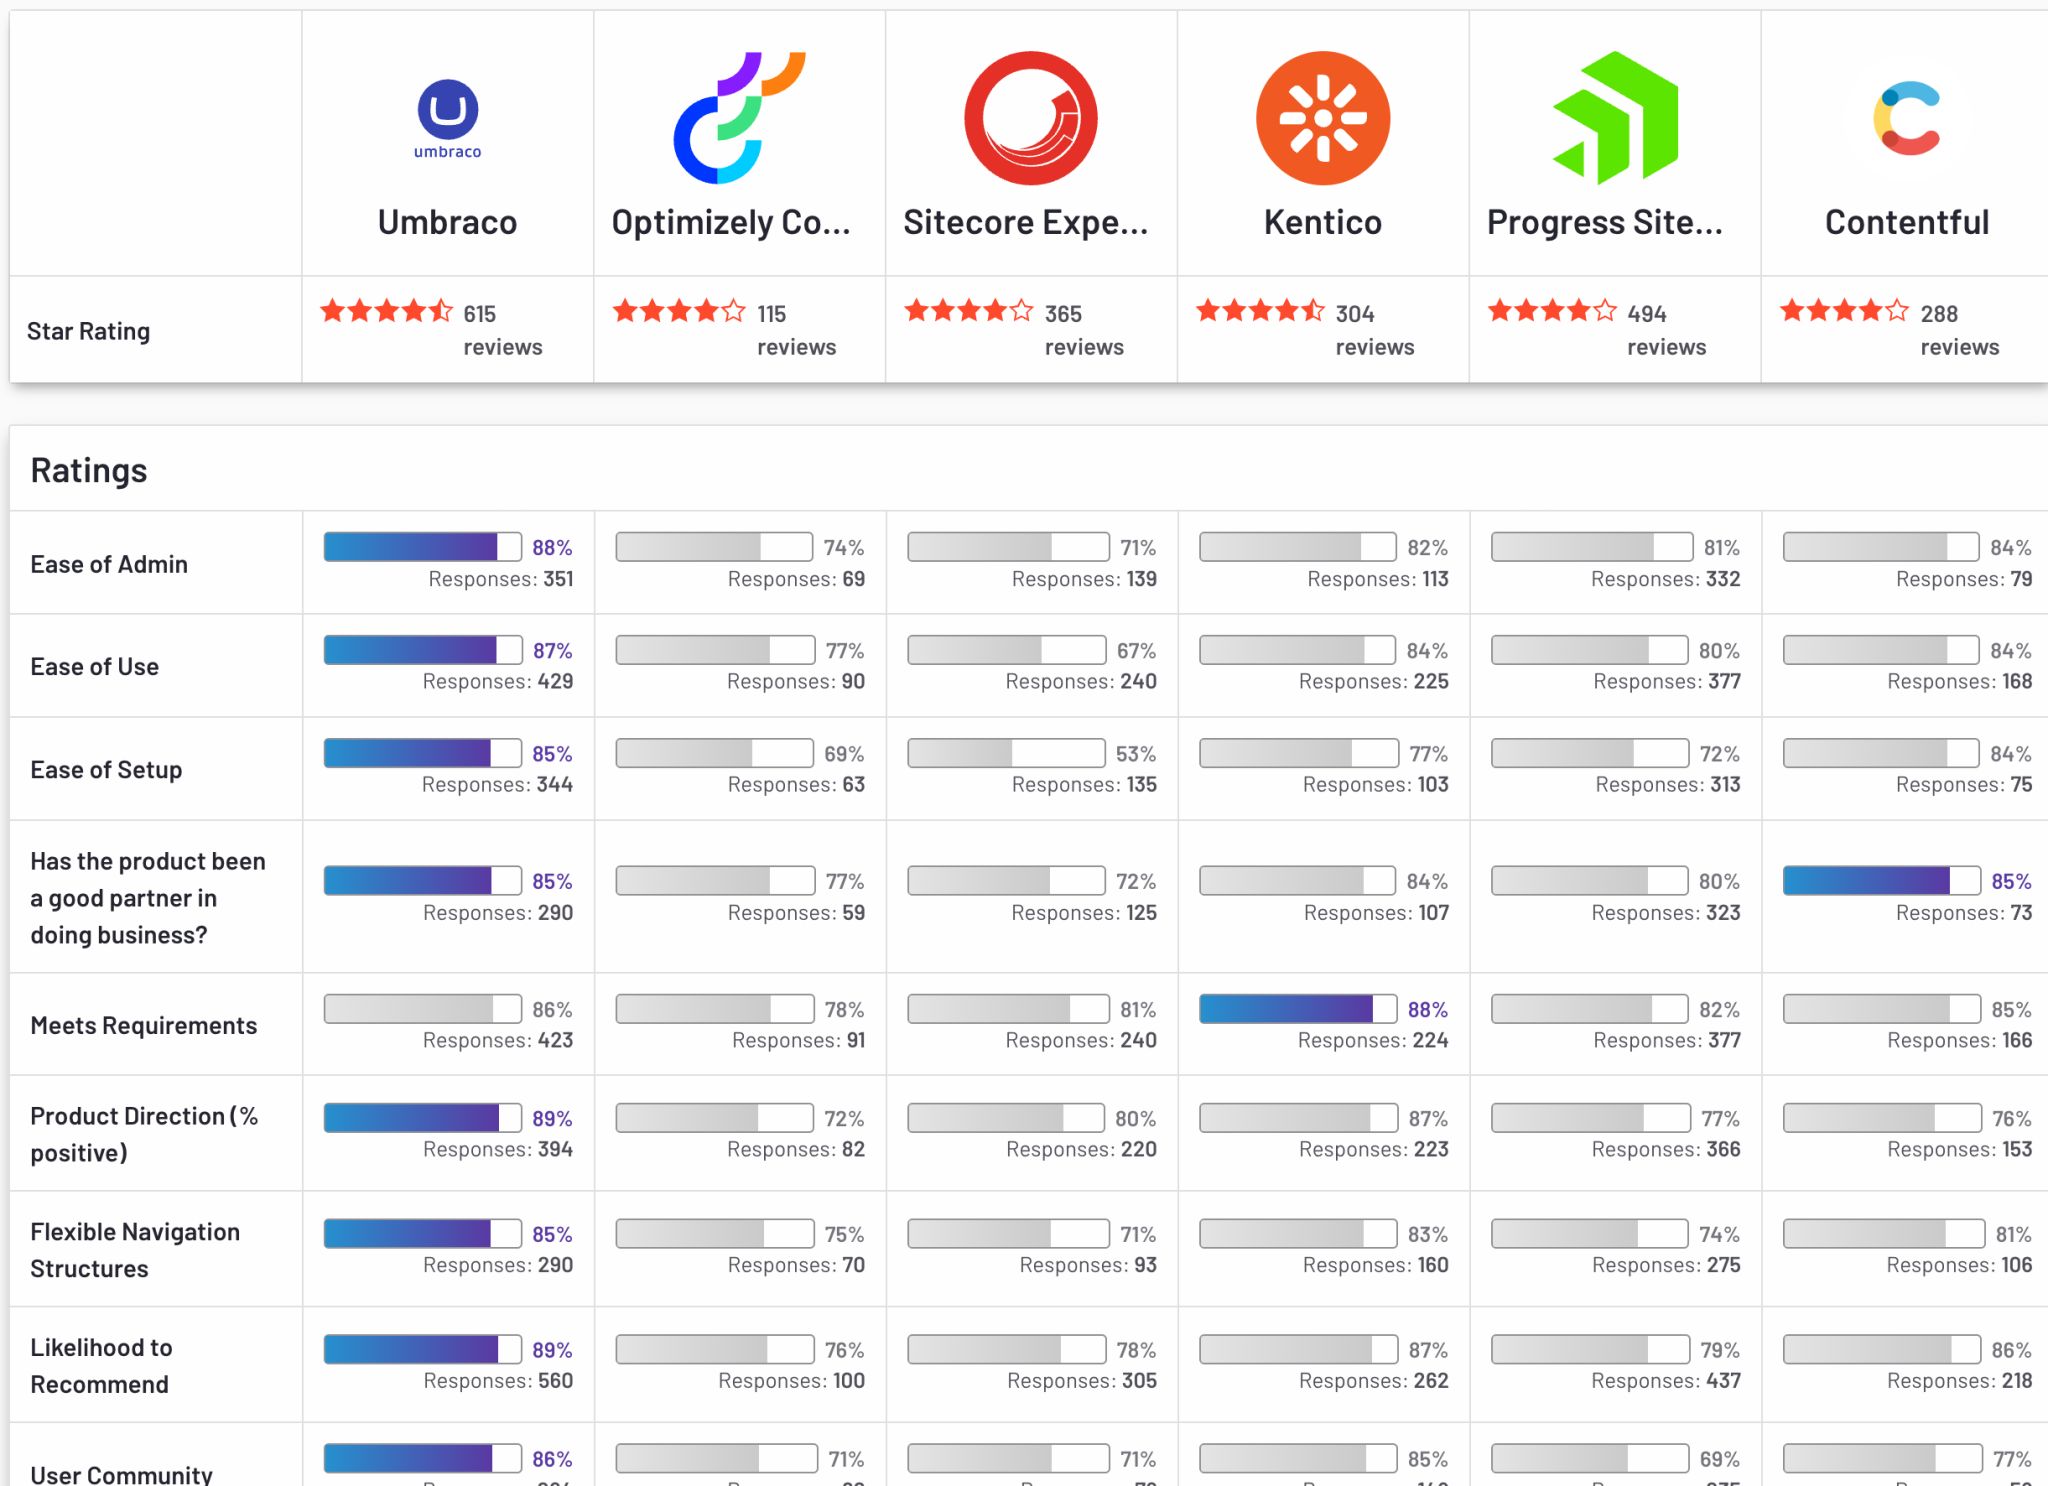Select the Ease of Use row label

pyautogui.click(x=95, y=666)
